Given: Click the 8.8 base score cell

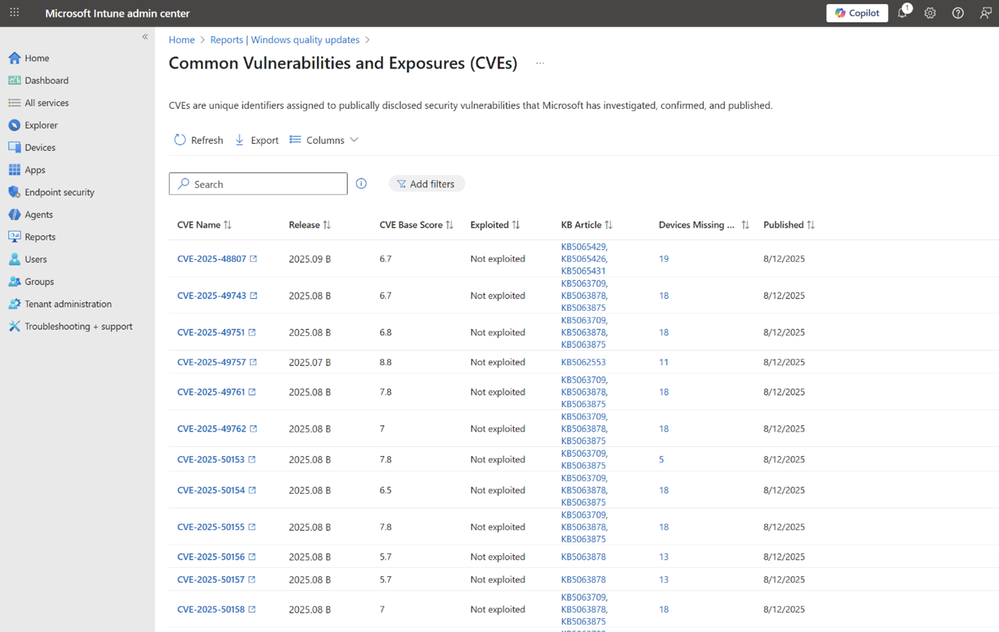Looking at the screenshot, I should pyautogui.click(x=385, y=362).
